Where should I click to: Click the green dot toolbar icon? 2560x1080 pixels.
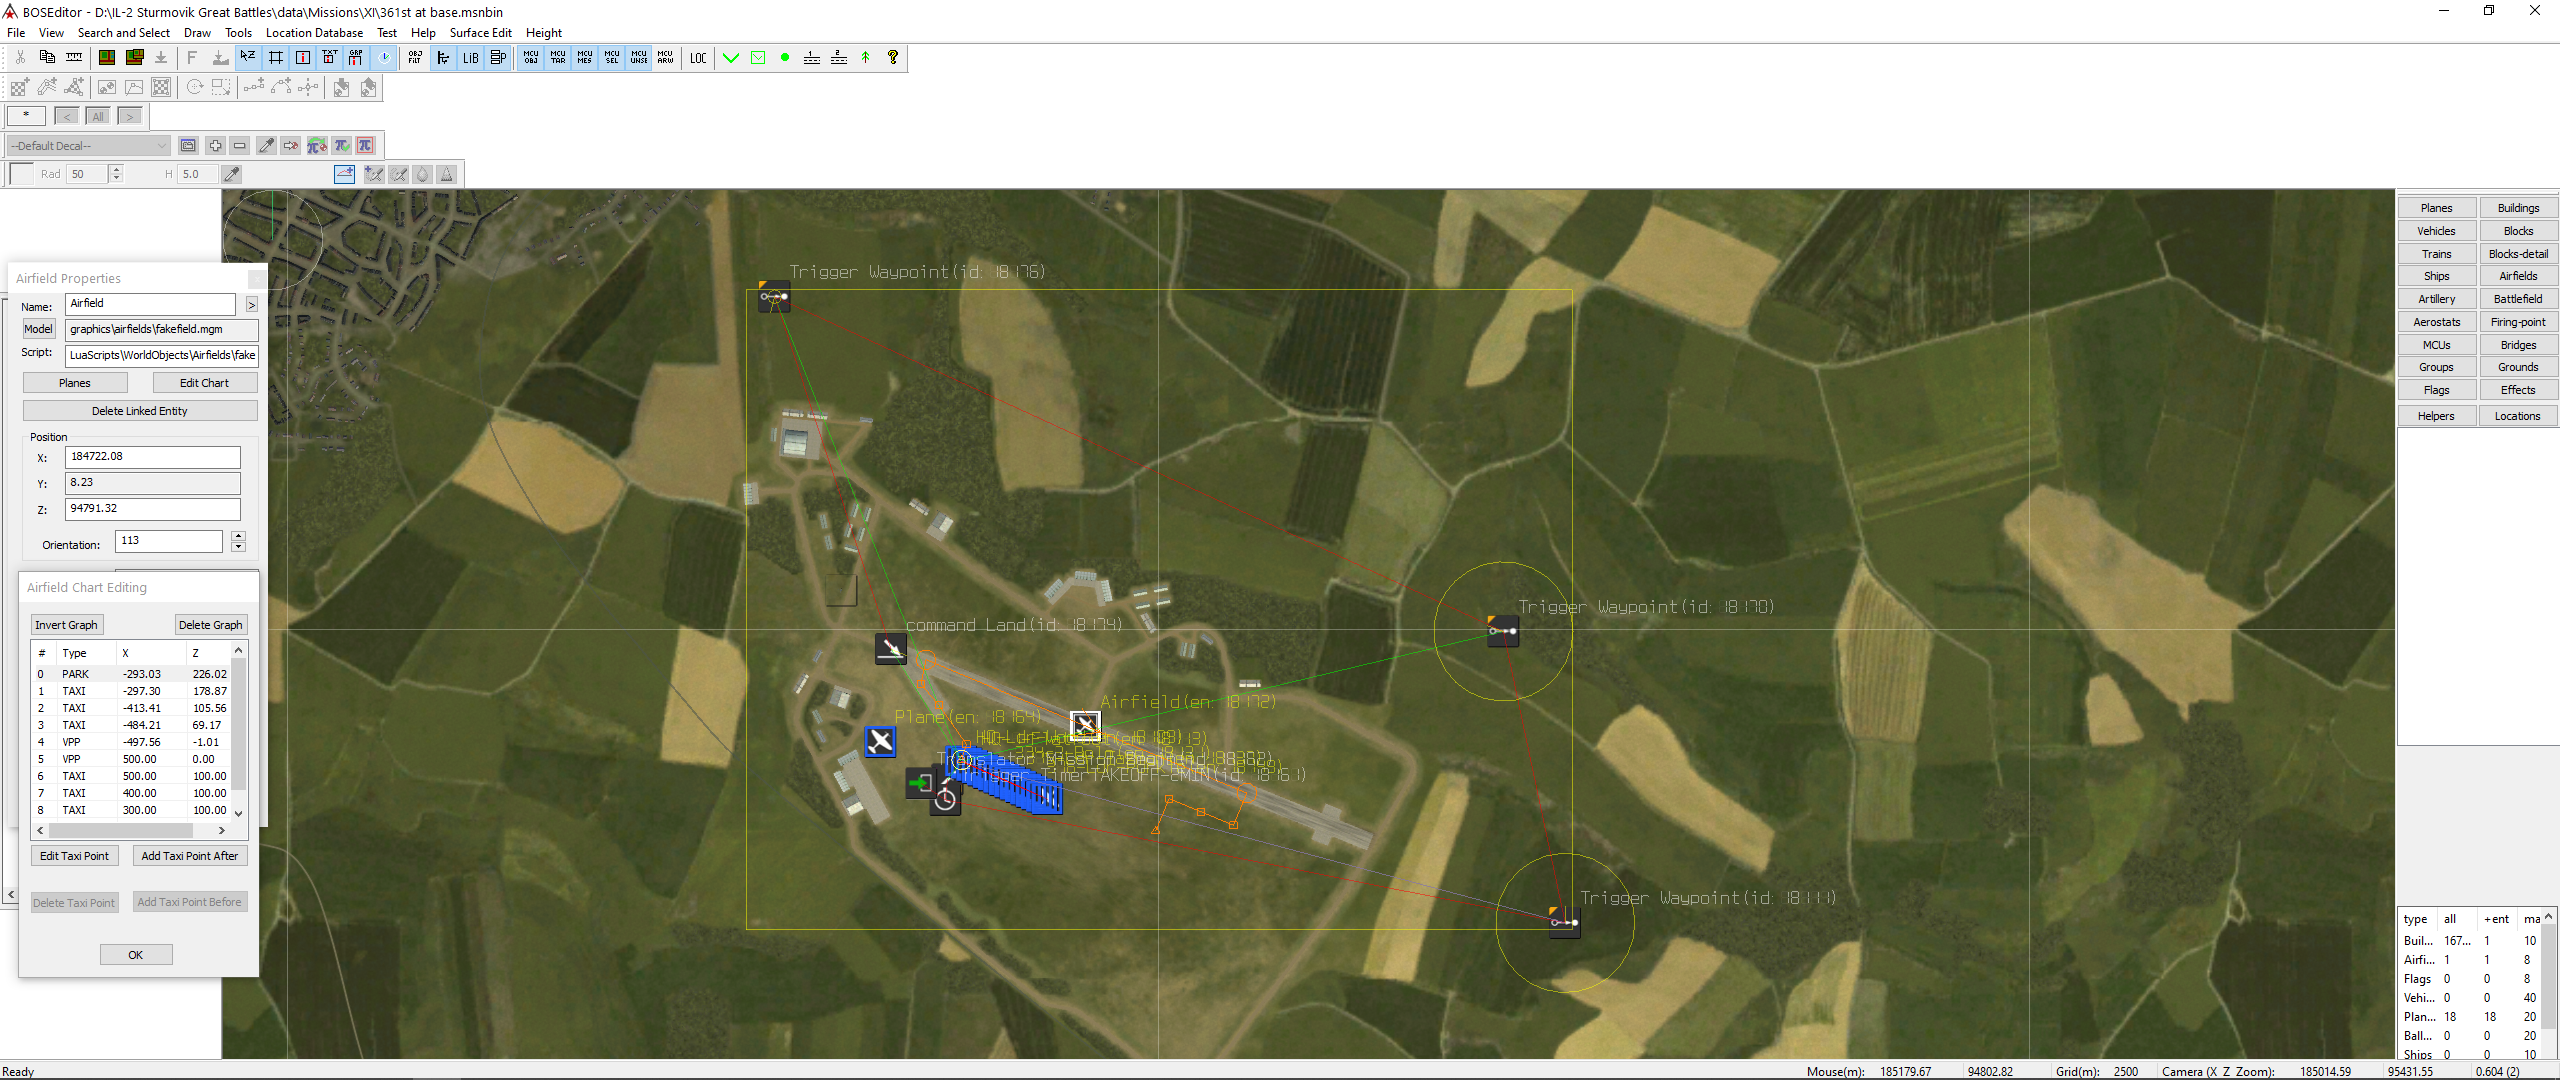785,58
